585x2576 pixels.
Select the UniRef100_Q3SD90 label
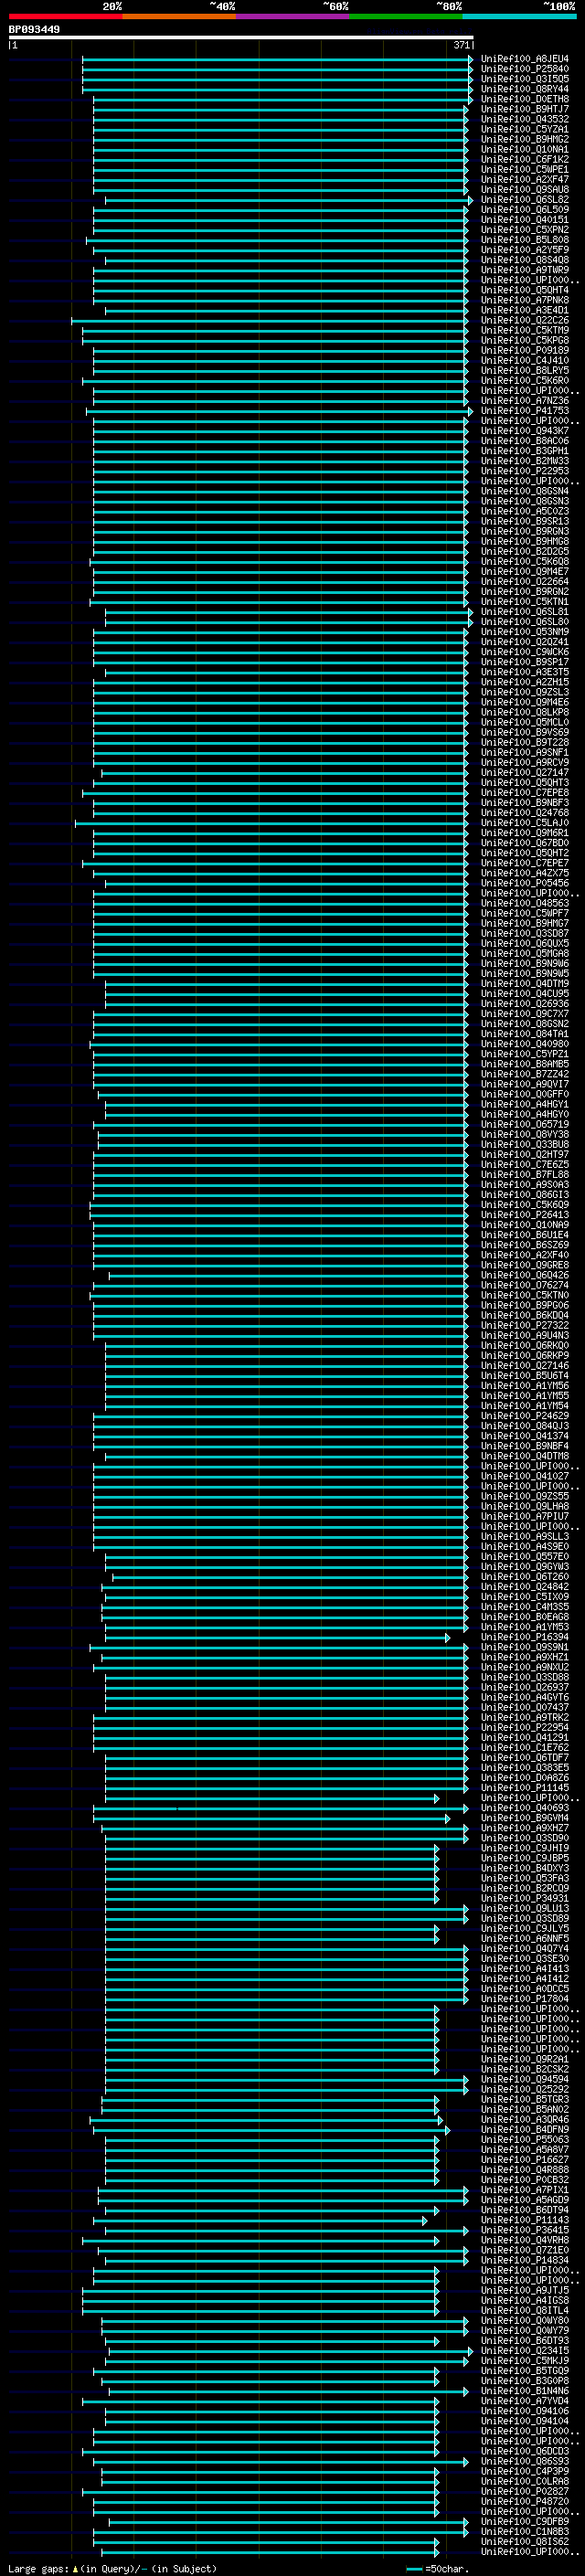(525, 1838)
